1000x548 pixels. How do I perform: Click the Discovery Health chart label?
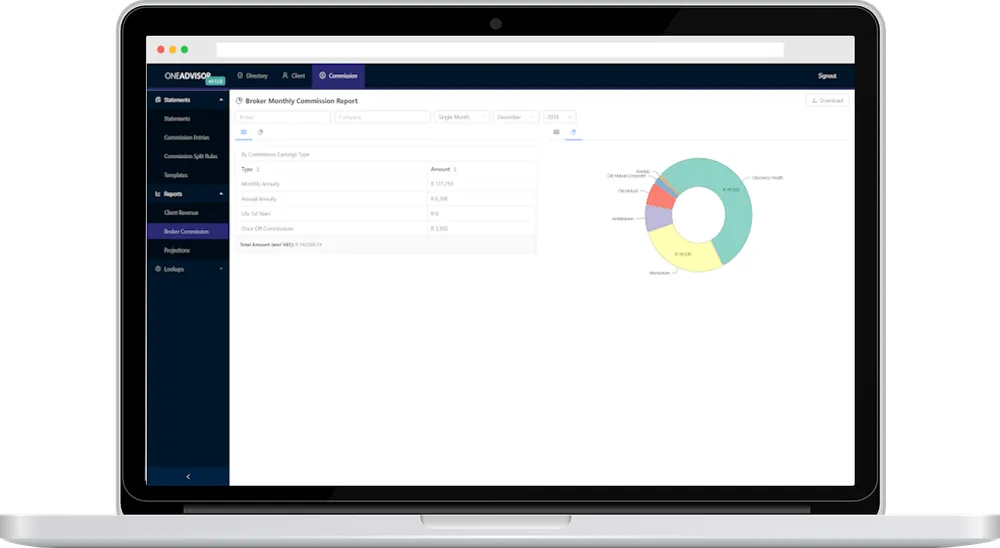tap(767, 178)
